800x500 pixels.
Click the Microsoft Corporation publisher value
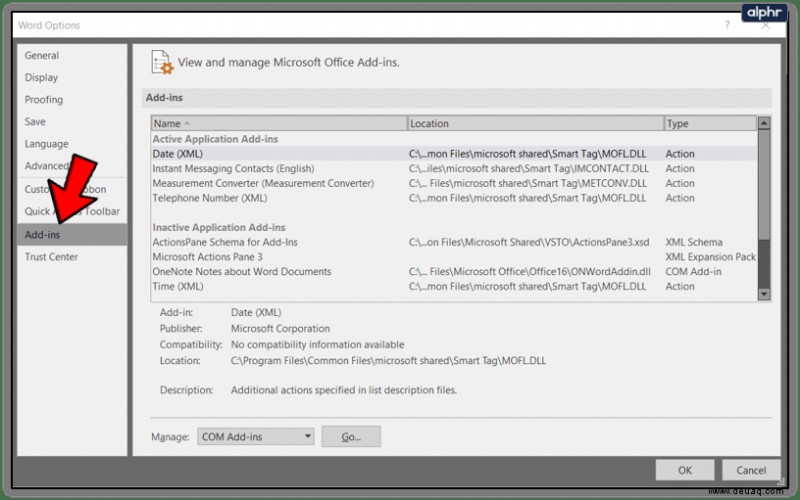point(280,329)
